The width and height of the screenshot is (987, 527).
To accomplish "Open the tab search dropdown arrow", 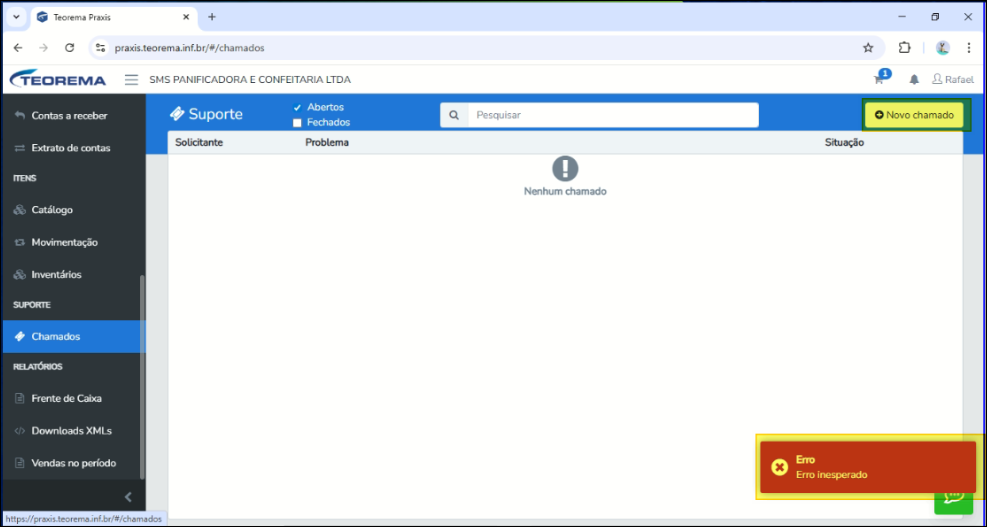I will pyautogui.click(x=16, y=17).
